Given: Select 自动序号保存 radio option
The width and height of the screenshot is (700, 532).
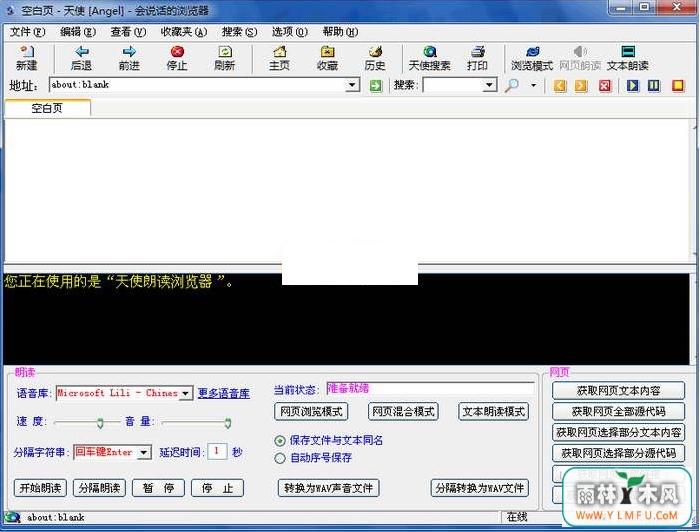Looking at the screenshot, I should click(280, 458).
